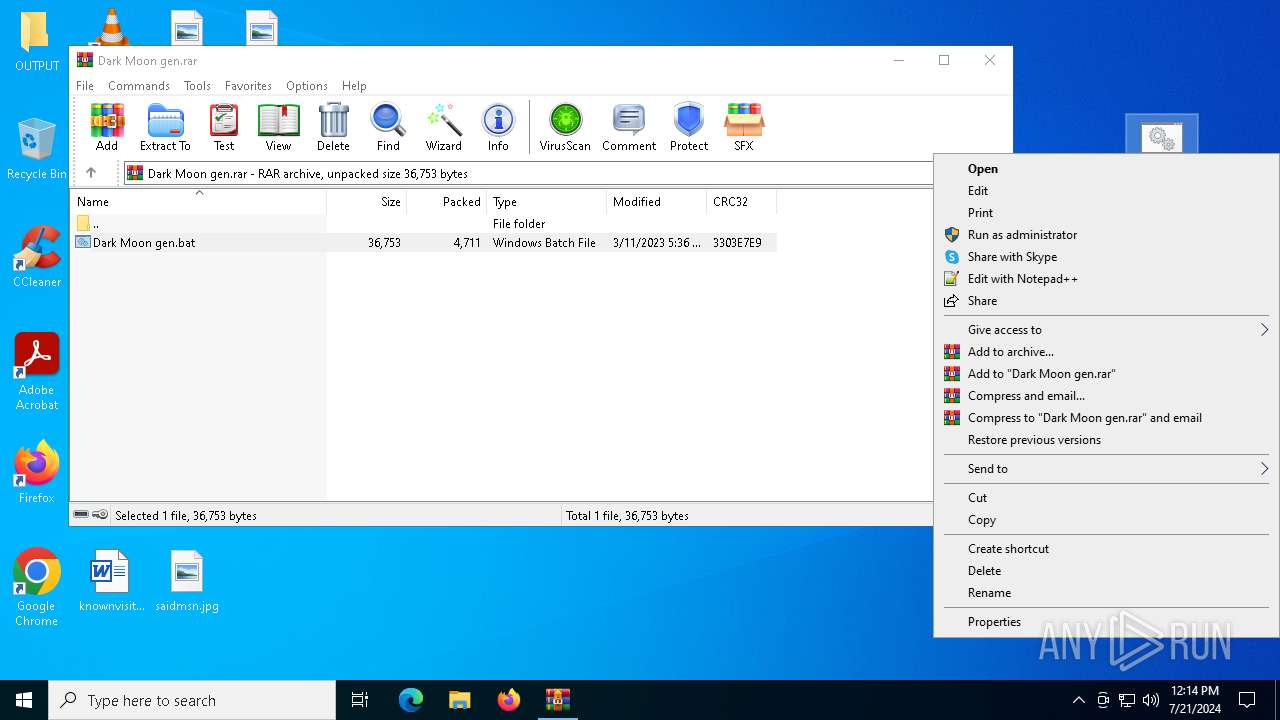Create SFX archive via SFX icon
The width and height of the screenshot is (1280, 720).
pos(744,127)
